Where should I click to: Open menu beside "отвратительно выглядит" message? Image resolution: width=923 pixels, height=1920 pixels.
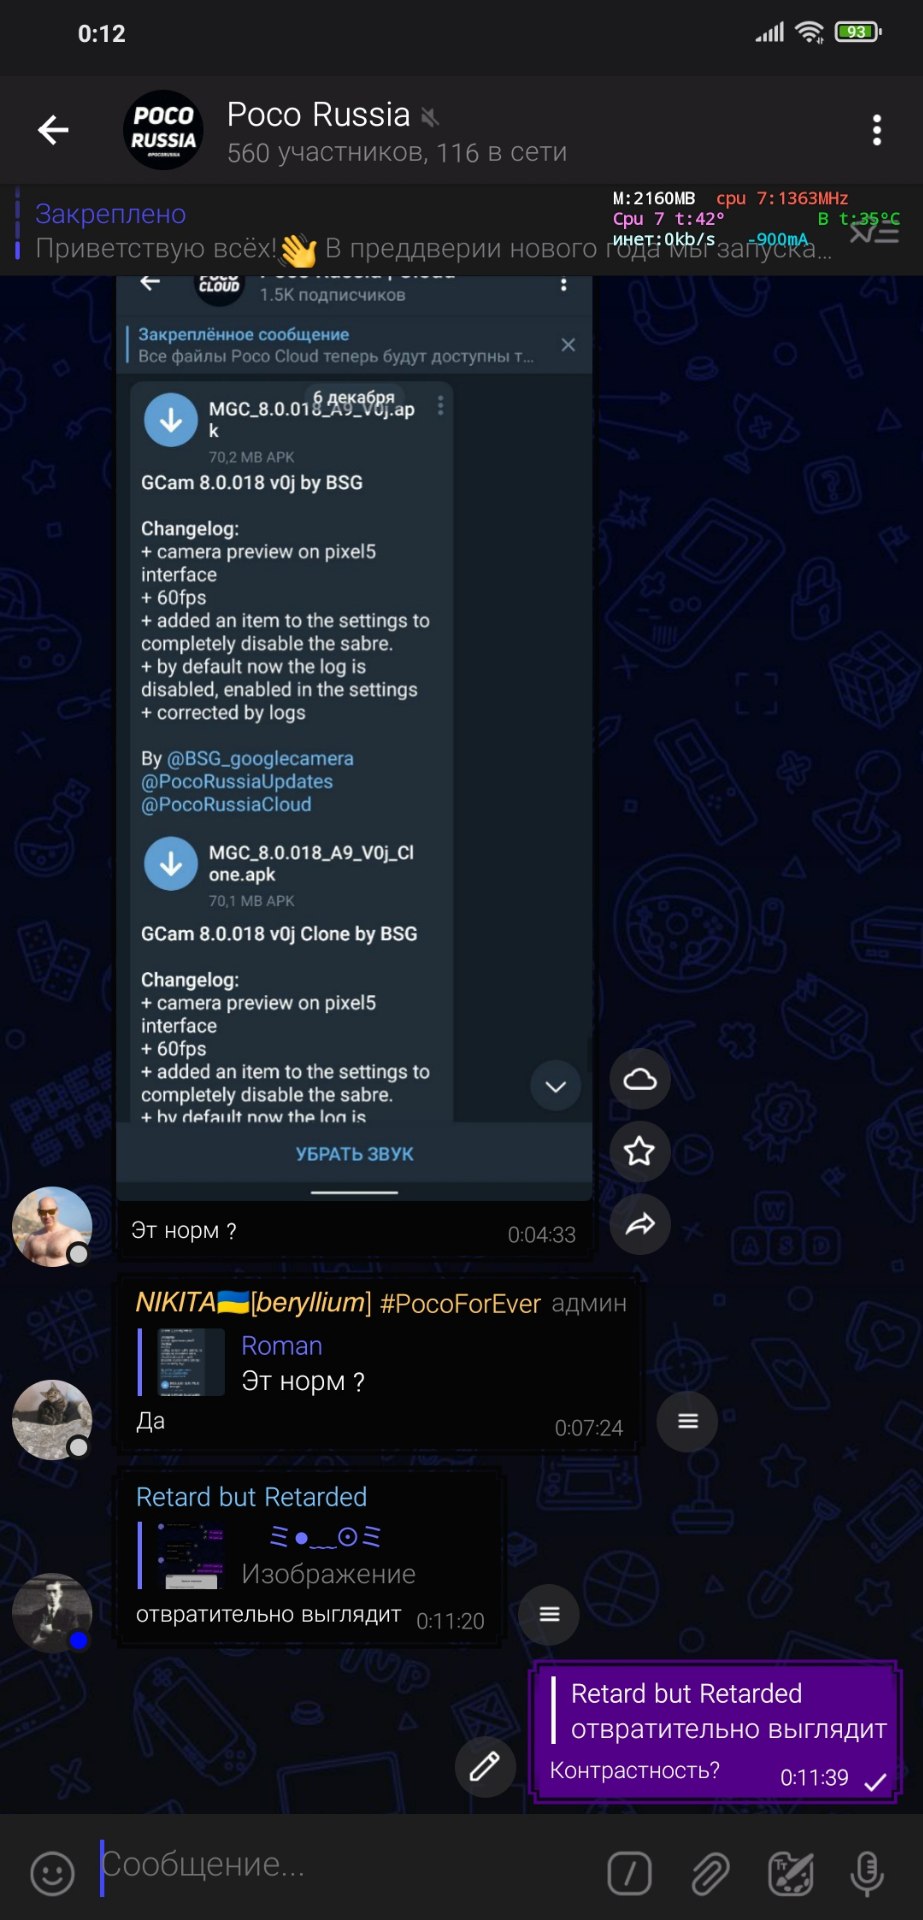(x=550, y=1615)
